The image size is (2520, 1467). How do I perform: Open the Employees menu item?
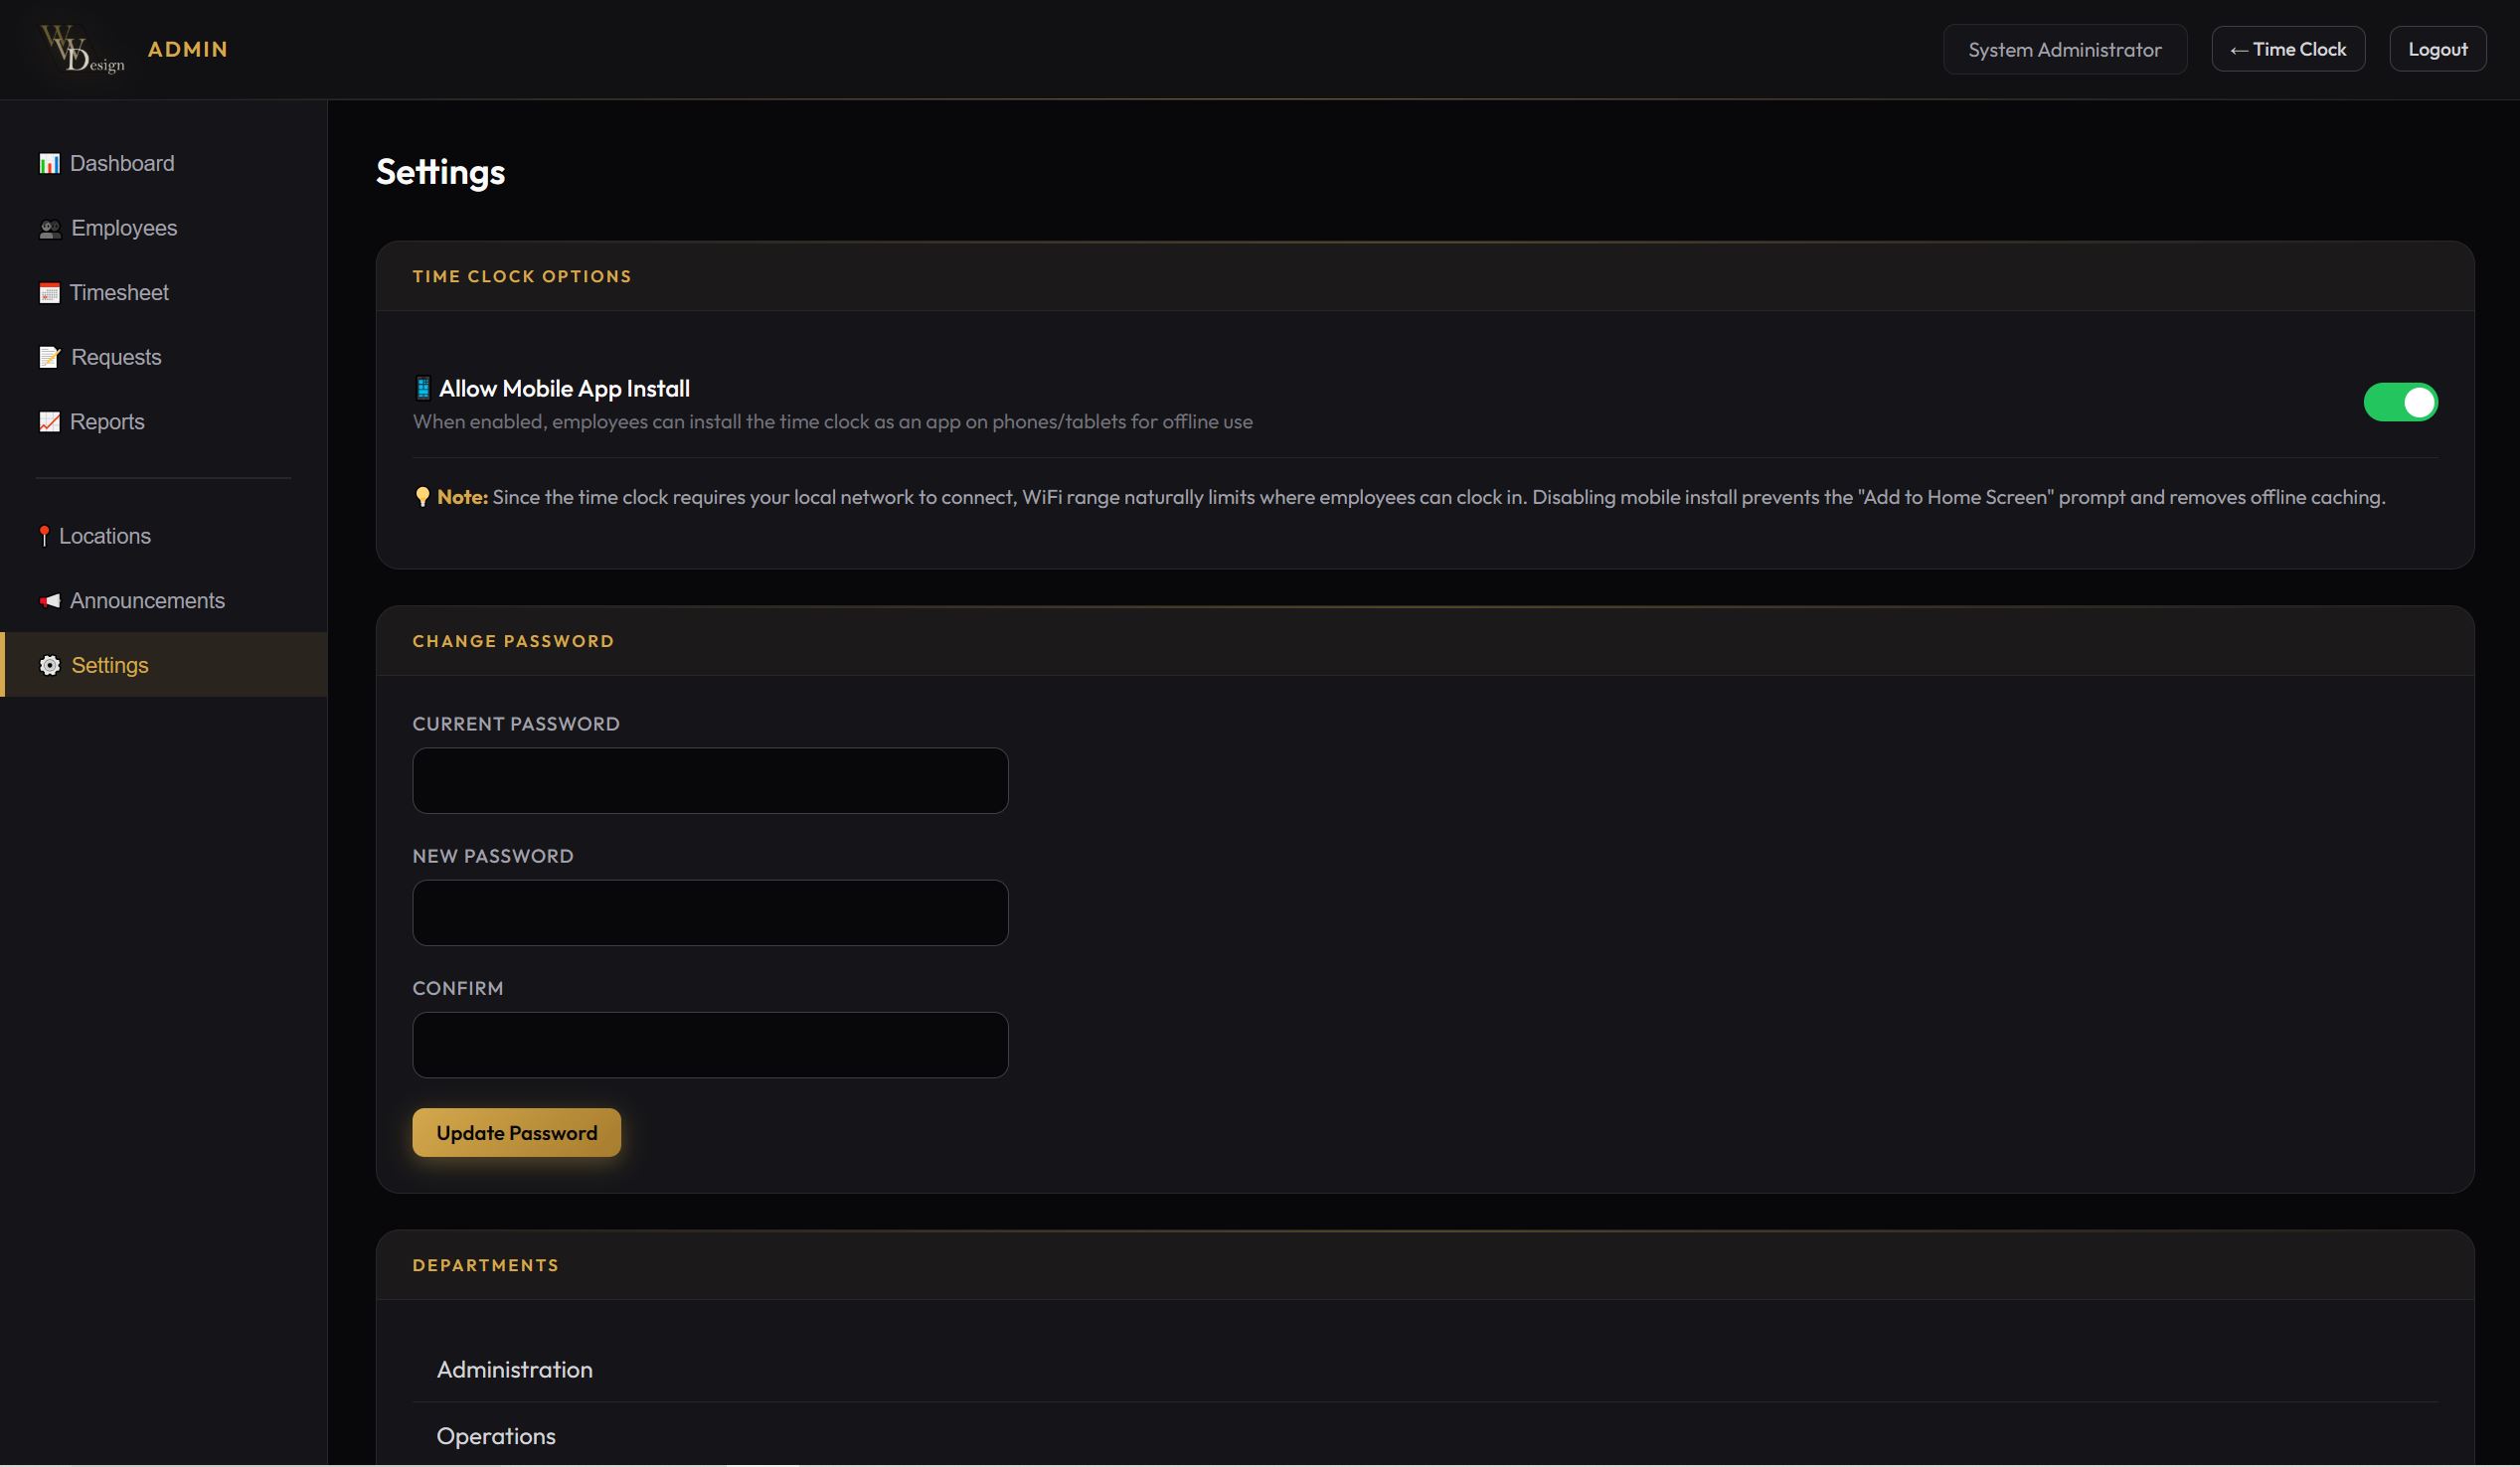[124, 228]
